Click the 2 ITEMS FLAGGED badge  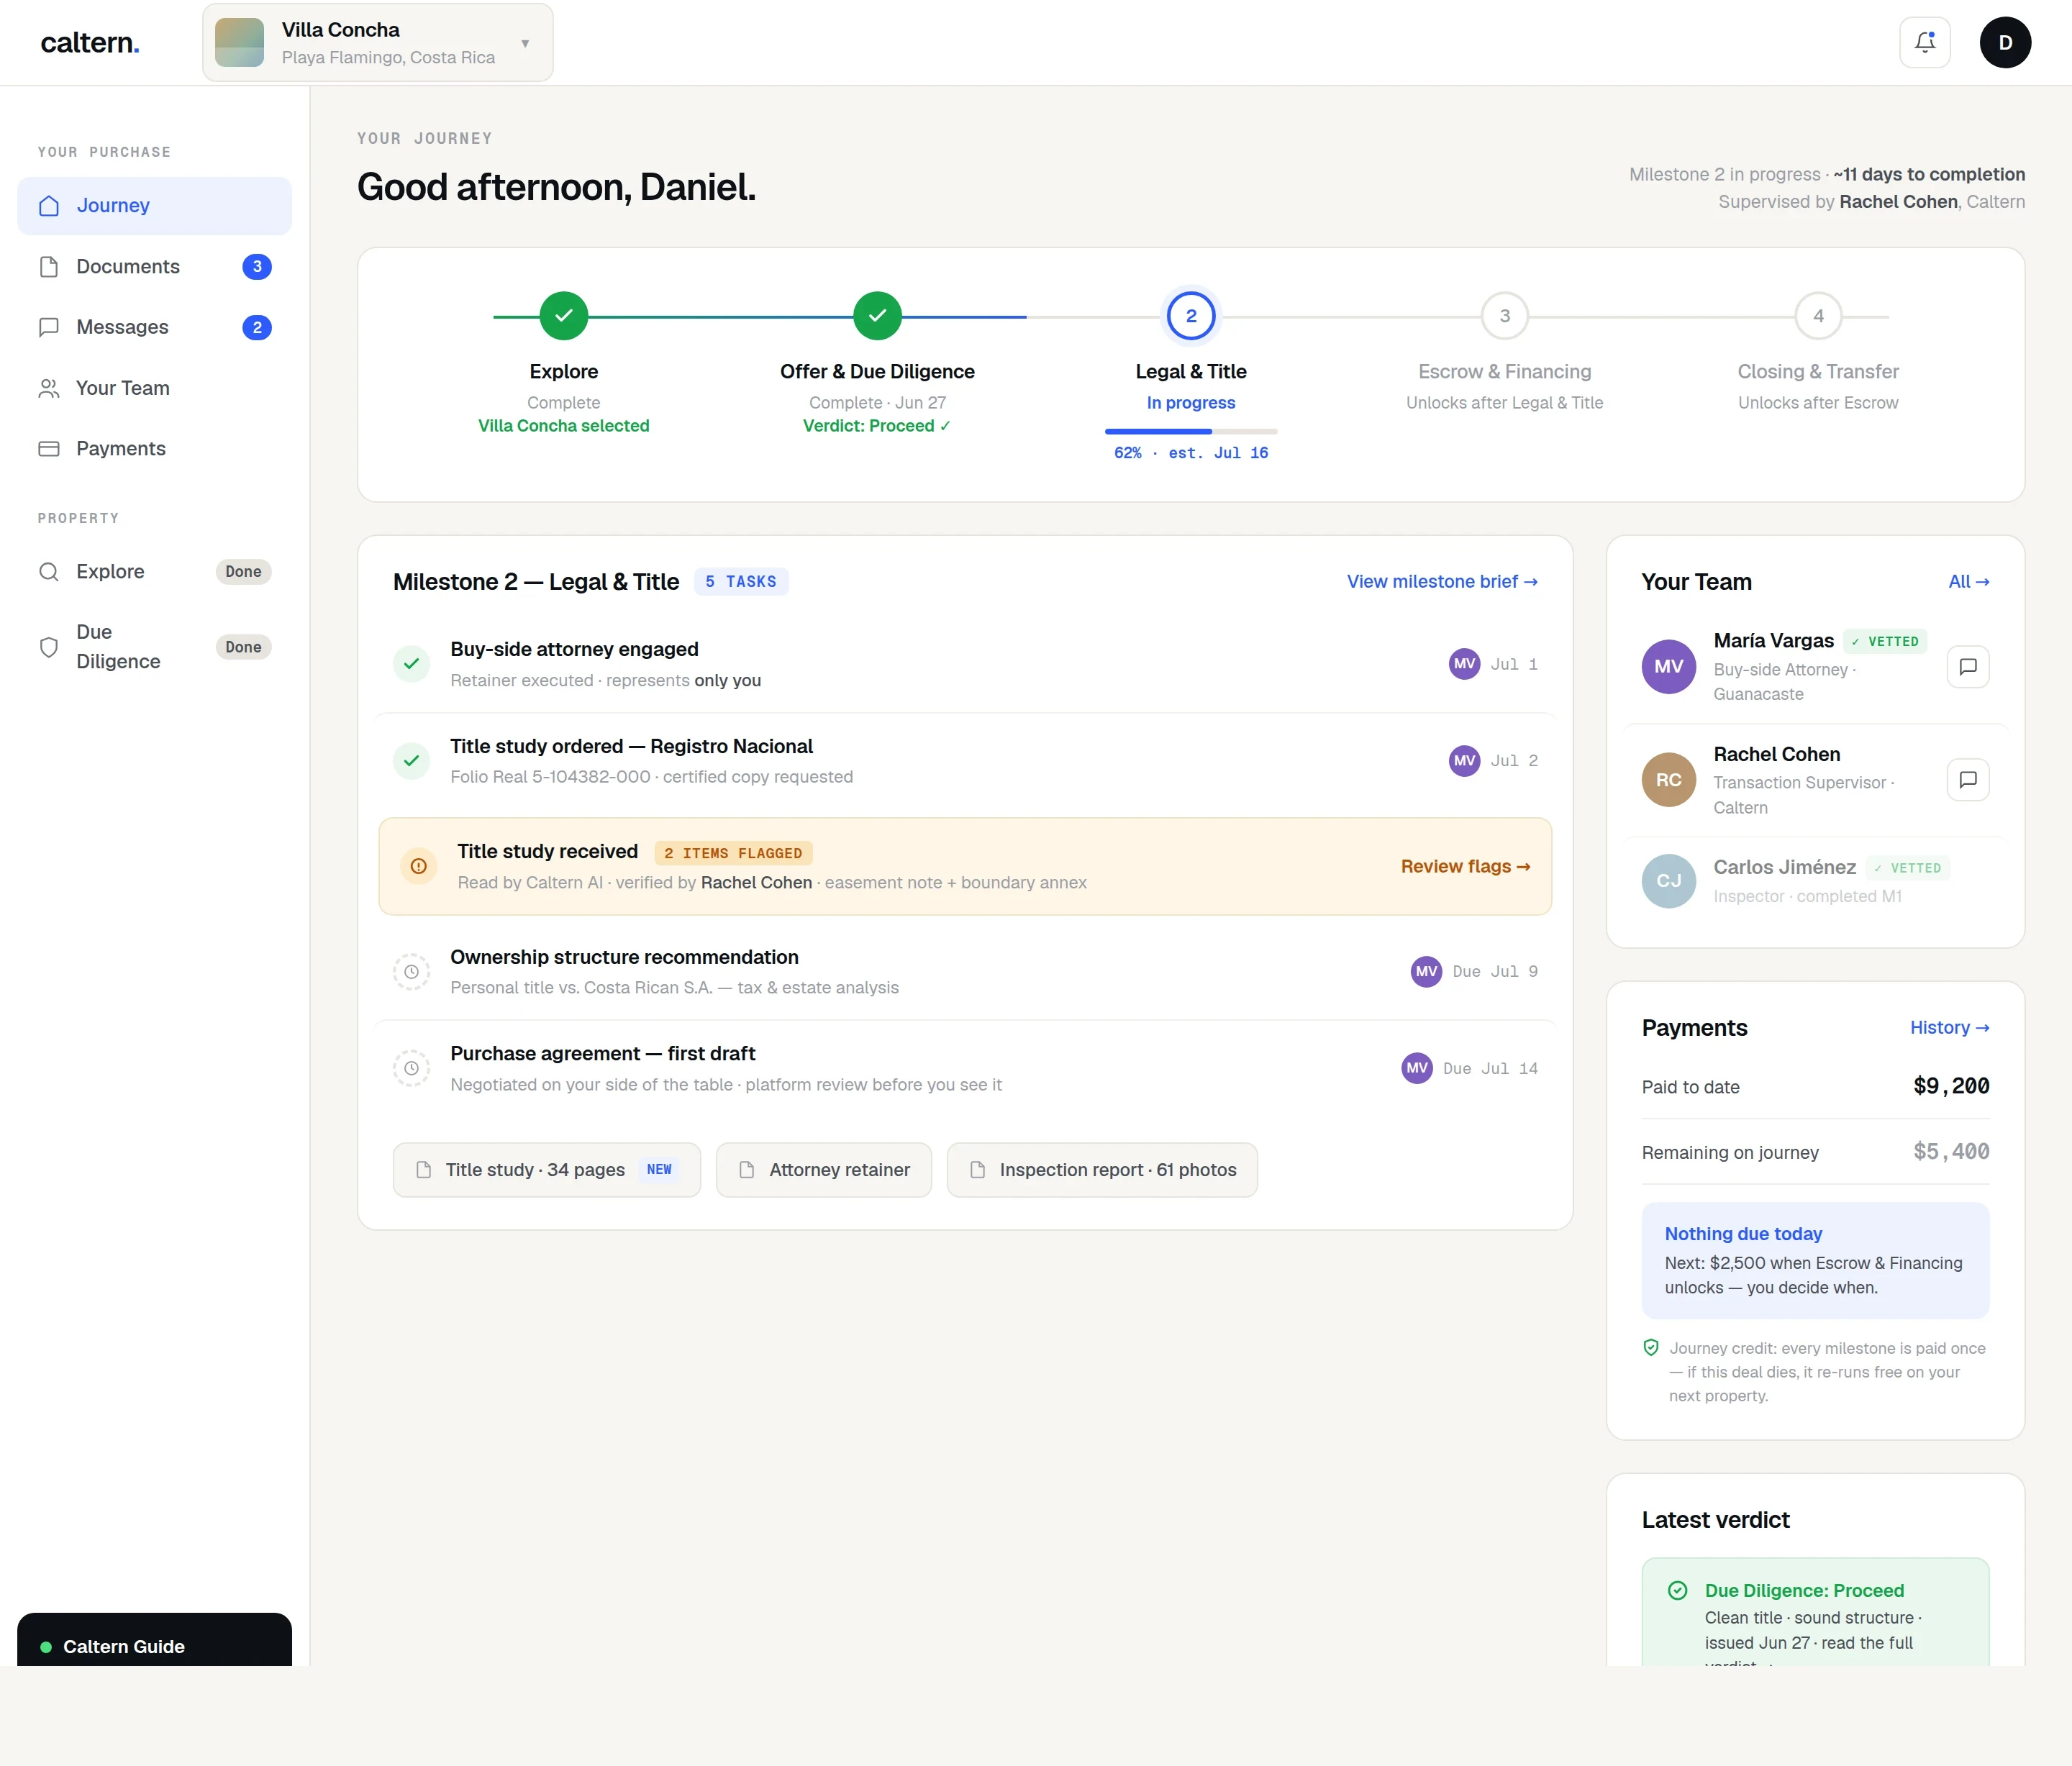click(x=733, y=853)
